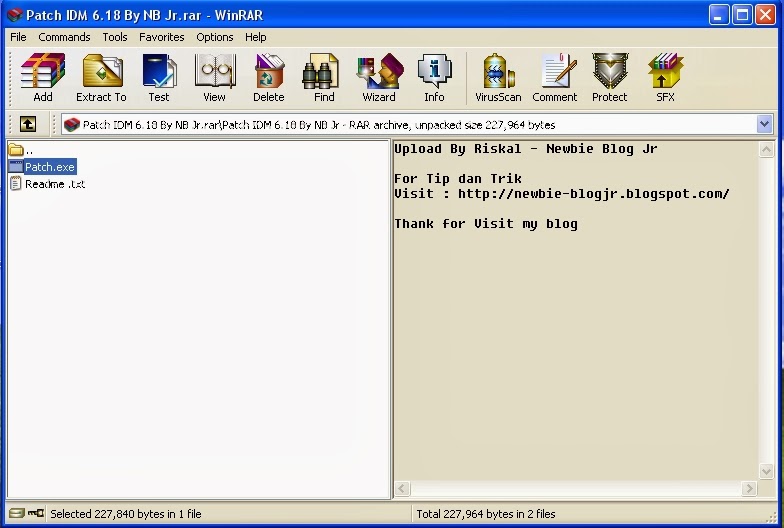This screenshot has width=784, height=528.
Task: Click the Protect archive icon
Action: (x=610, y=78)
